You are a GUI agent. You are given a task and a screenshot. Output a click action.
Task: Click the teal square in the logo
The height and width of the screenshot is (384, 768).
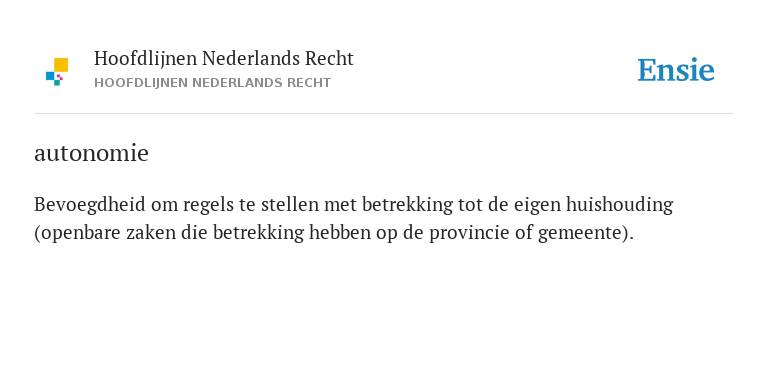pyautogui.click(x=57, y=83)
